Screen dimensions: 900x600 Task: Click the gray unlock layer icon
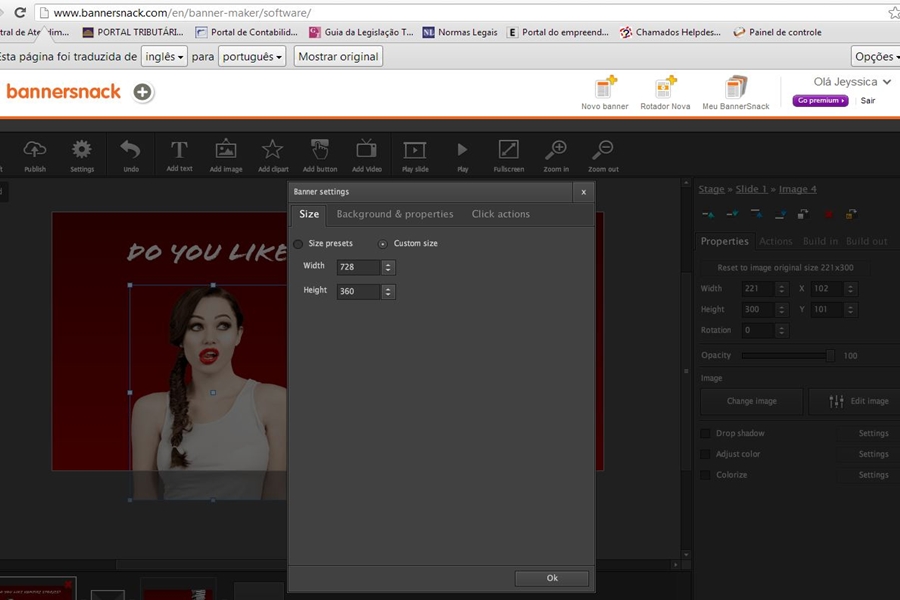click(804, 214)
